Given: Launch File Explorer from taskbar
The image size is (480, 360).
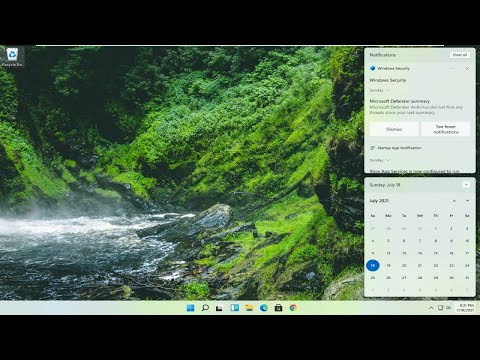Looking at the screenshot, I should (249, 308).
